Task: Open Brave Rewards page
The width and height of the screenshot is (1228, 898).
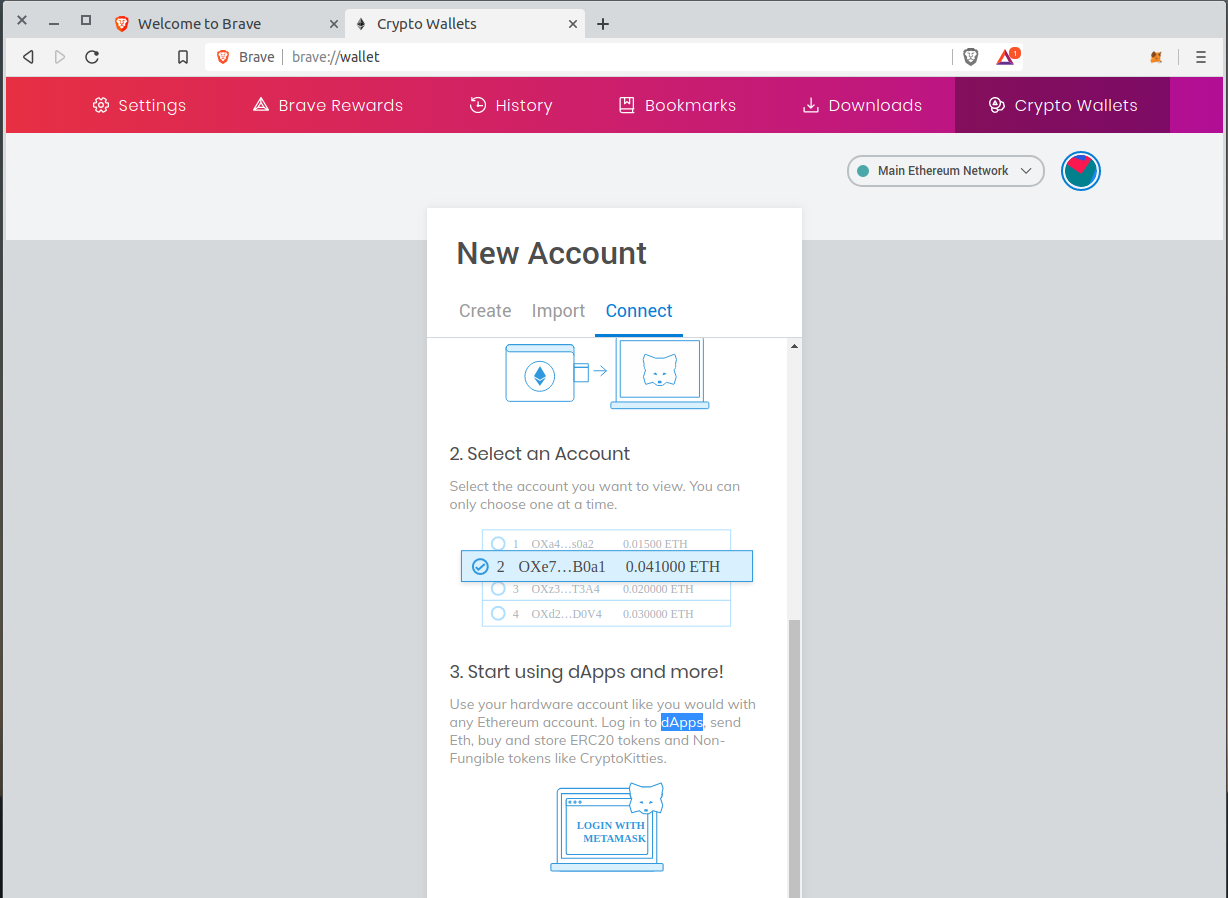Action: pyautogui.click(x=328, y=105)
